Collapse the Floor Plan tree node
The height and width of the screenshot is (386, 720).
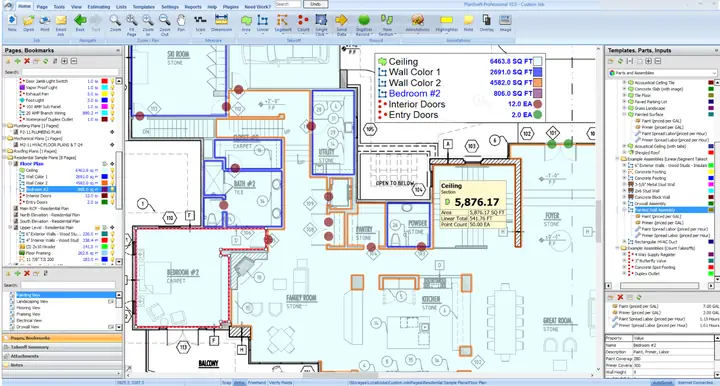tap(11, 163)
